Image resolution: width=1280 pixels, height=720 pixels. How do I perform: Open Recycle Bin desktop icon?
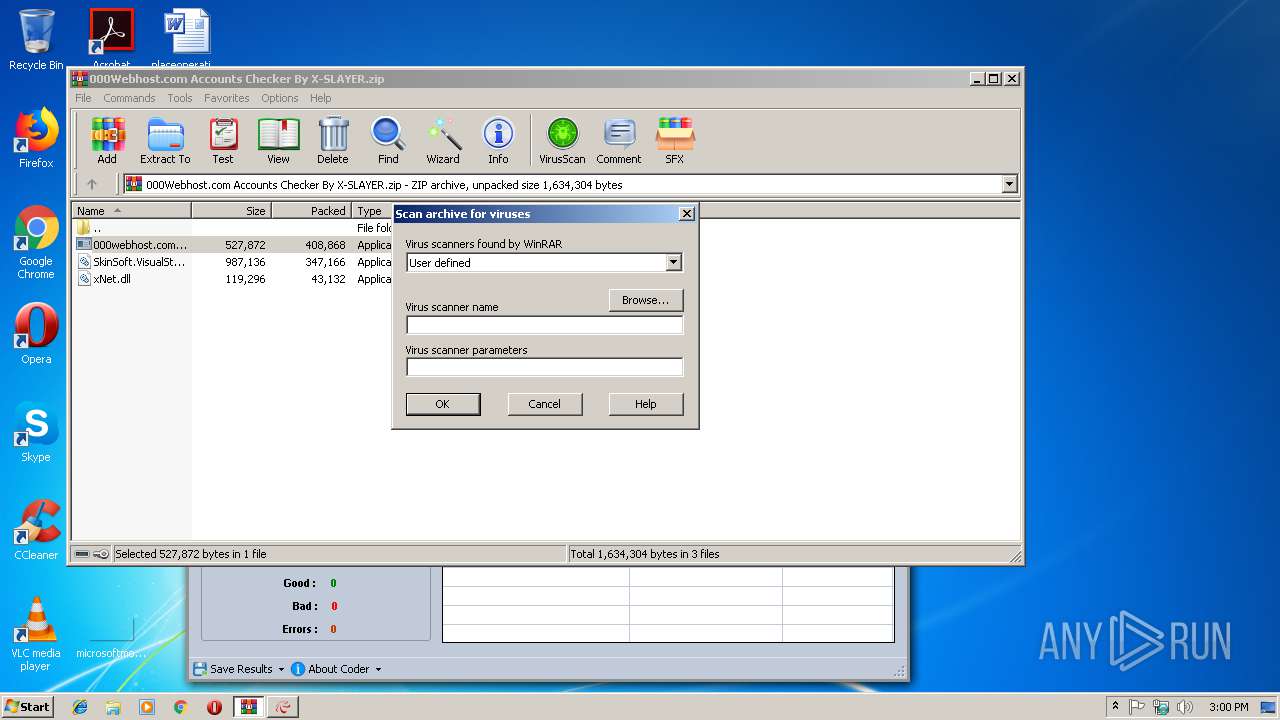click(x=36, y=40)
